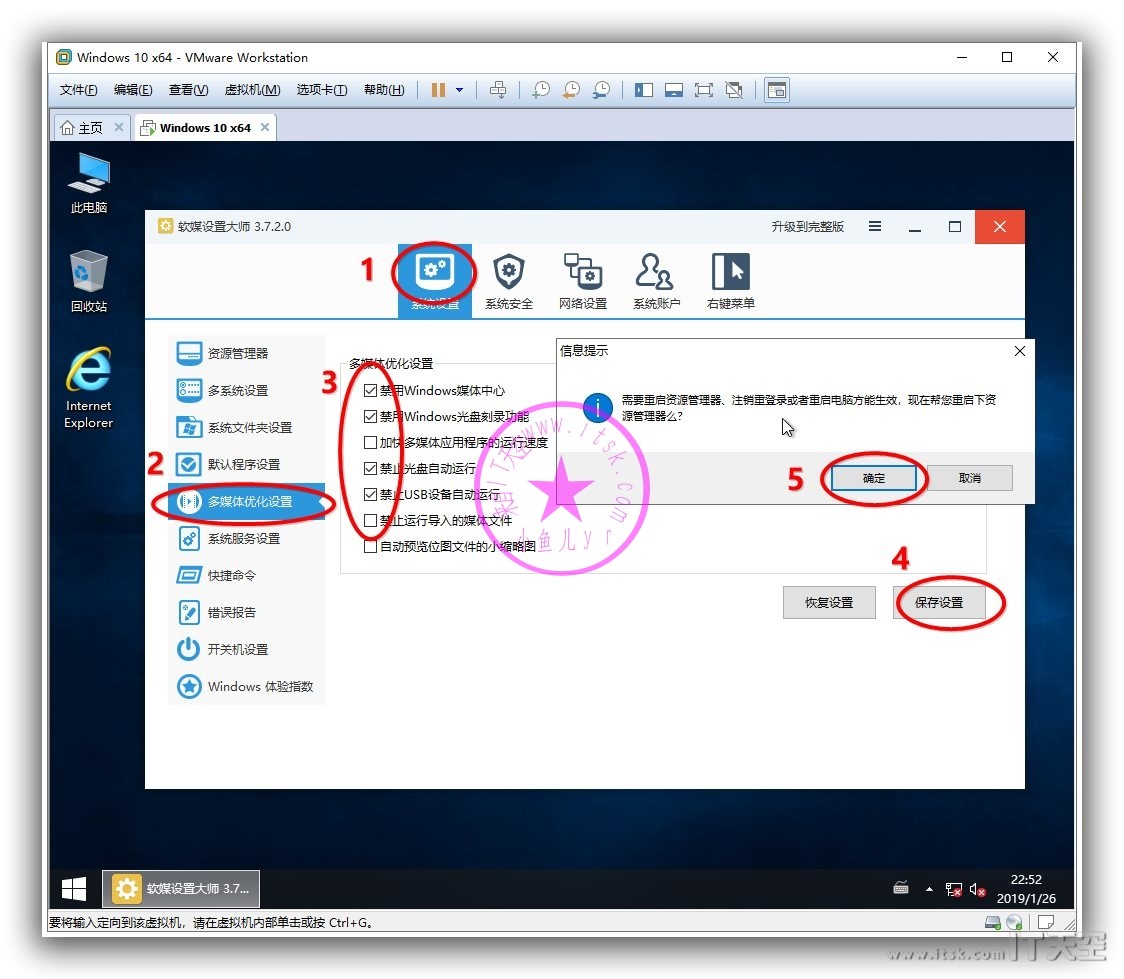Screen dimensions: 1124x979
Task: Toggle the VMware library sidebar view
Action: 644,90
